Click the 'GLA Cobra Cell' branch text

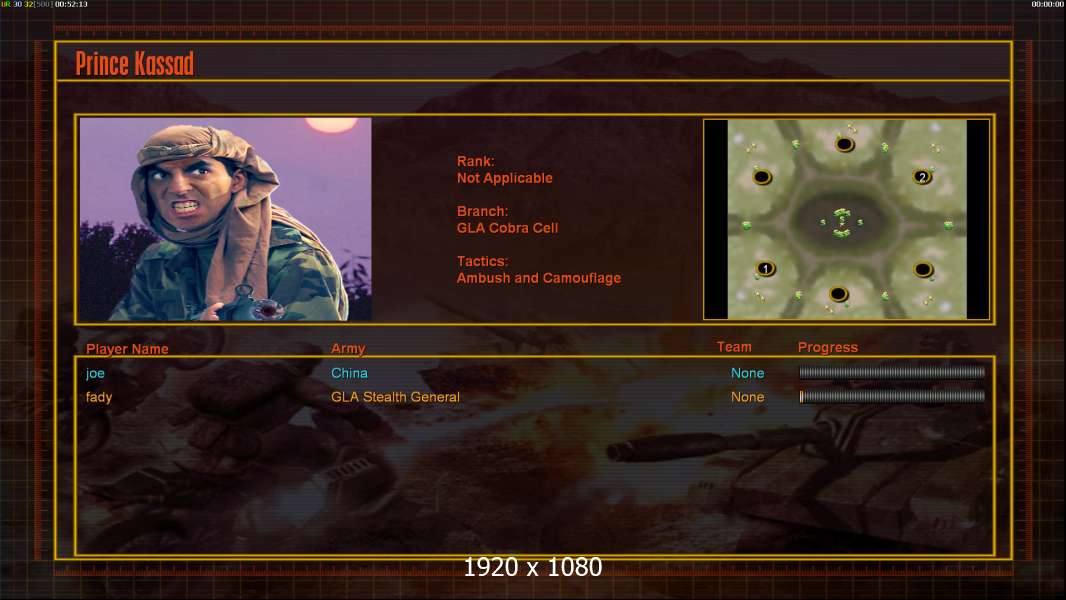tap(507, 228)
